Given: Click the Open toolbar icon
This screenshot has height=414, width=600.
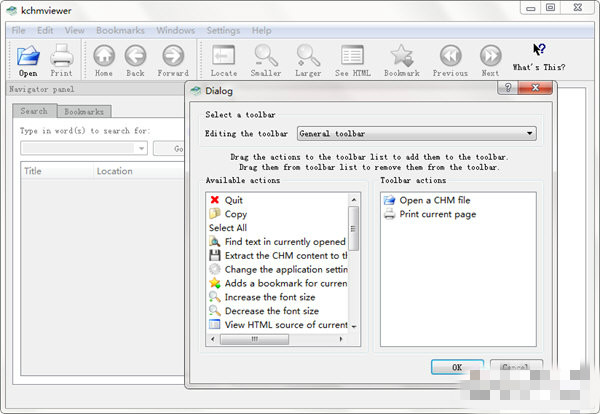Looking at the screenshot, I should pos(28,59).
